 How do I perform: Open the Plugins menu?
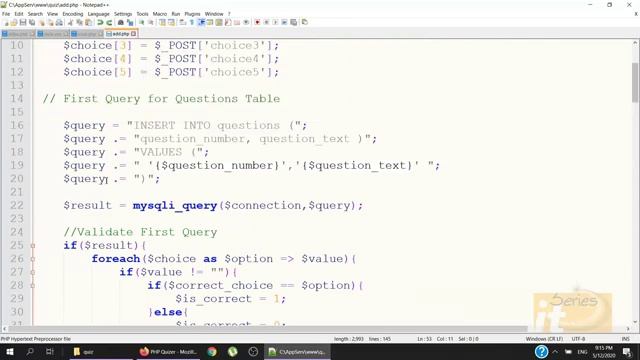point(192,14)
